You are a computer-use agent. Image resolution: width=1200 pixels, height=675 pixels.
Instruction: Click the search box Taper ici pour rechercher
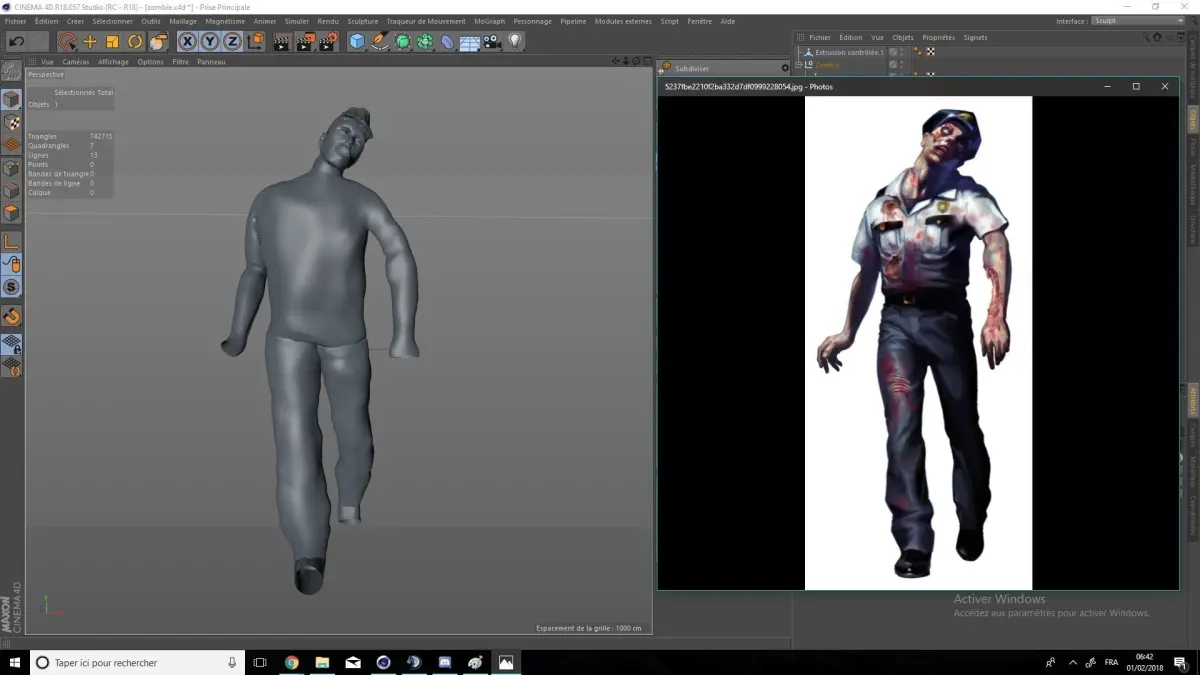pyautogui.click(x=137, y=662)
